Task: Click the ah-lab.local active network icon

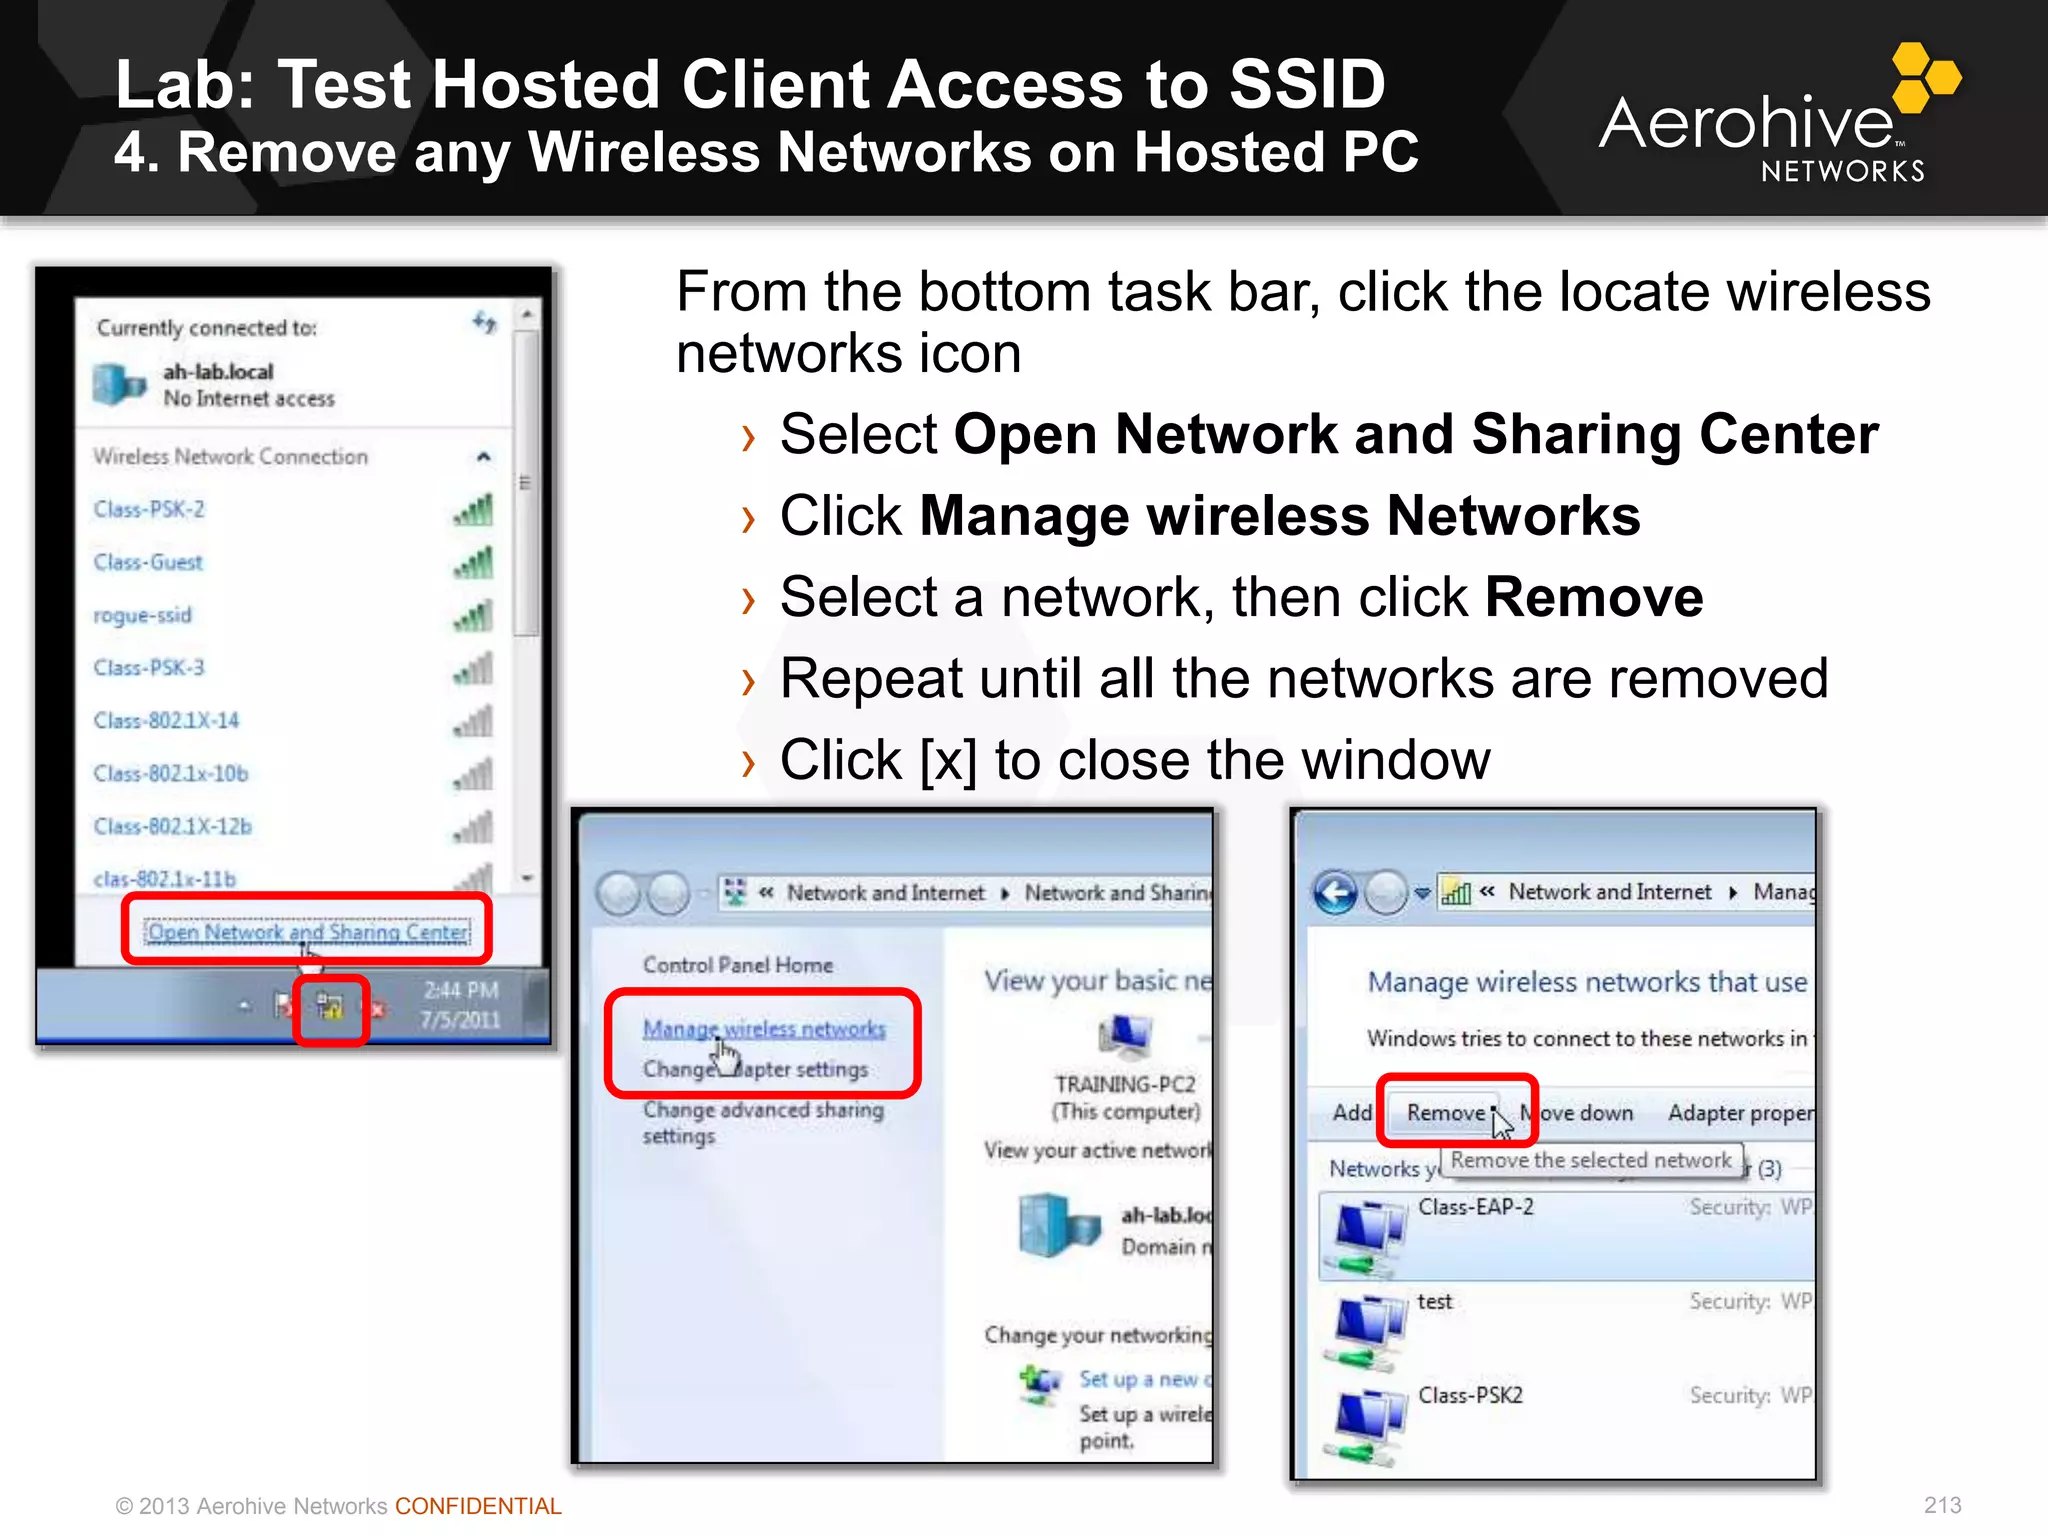Action: [x=1059, y=1226]
